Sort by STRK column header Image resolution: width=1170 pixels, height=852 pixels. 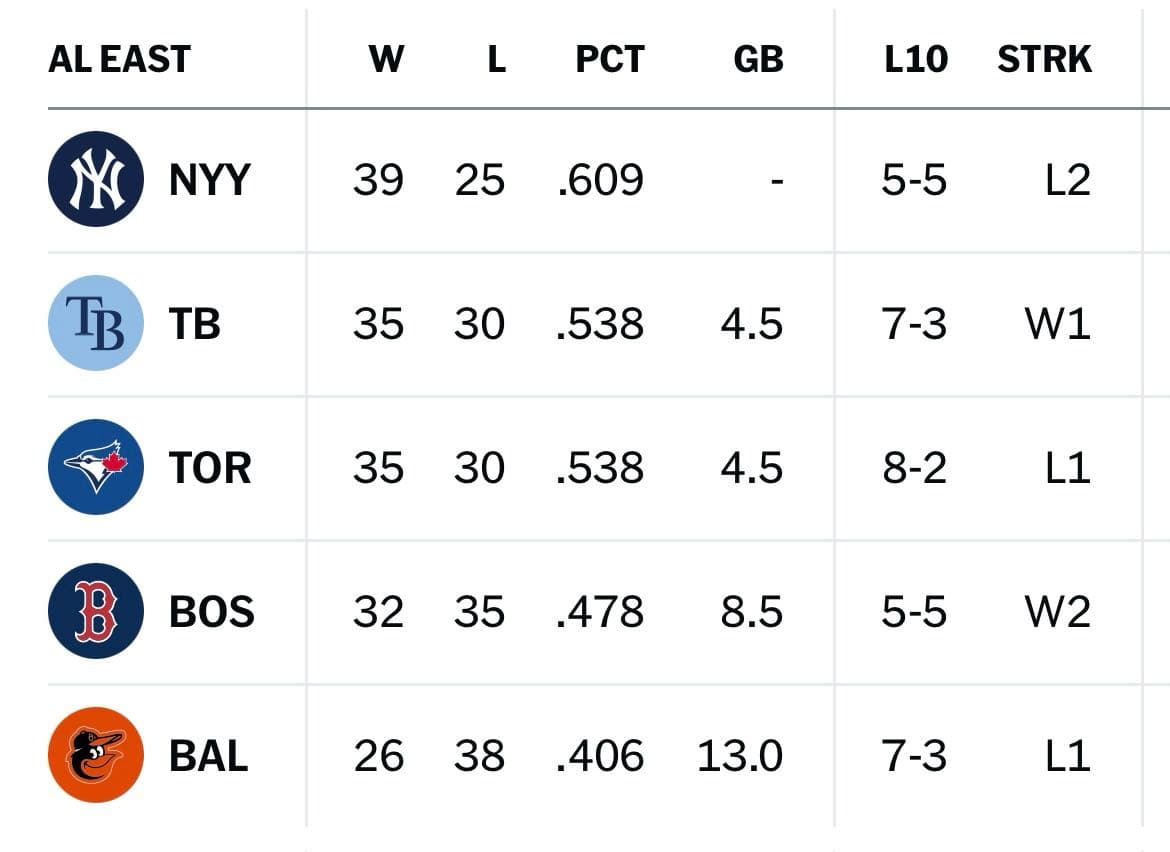1044,60
